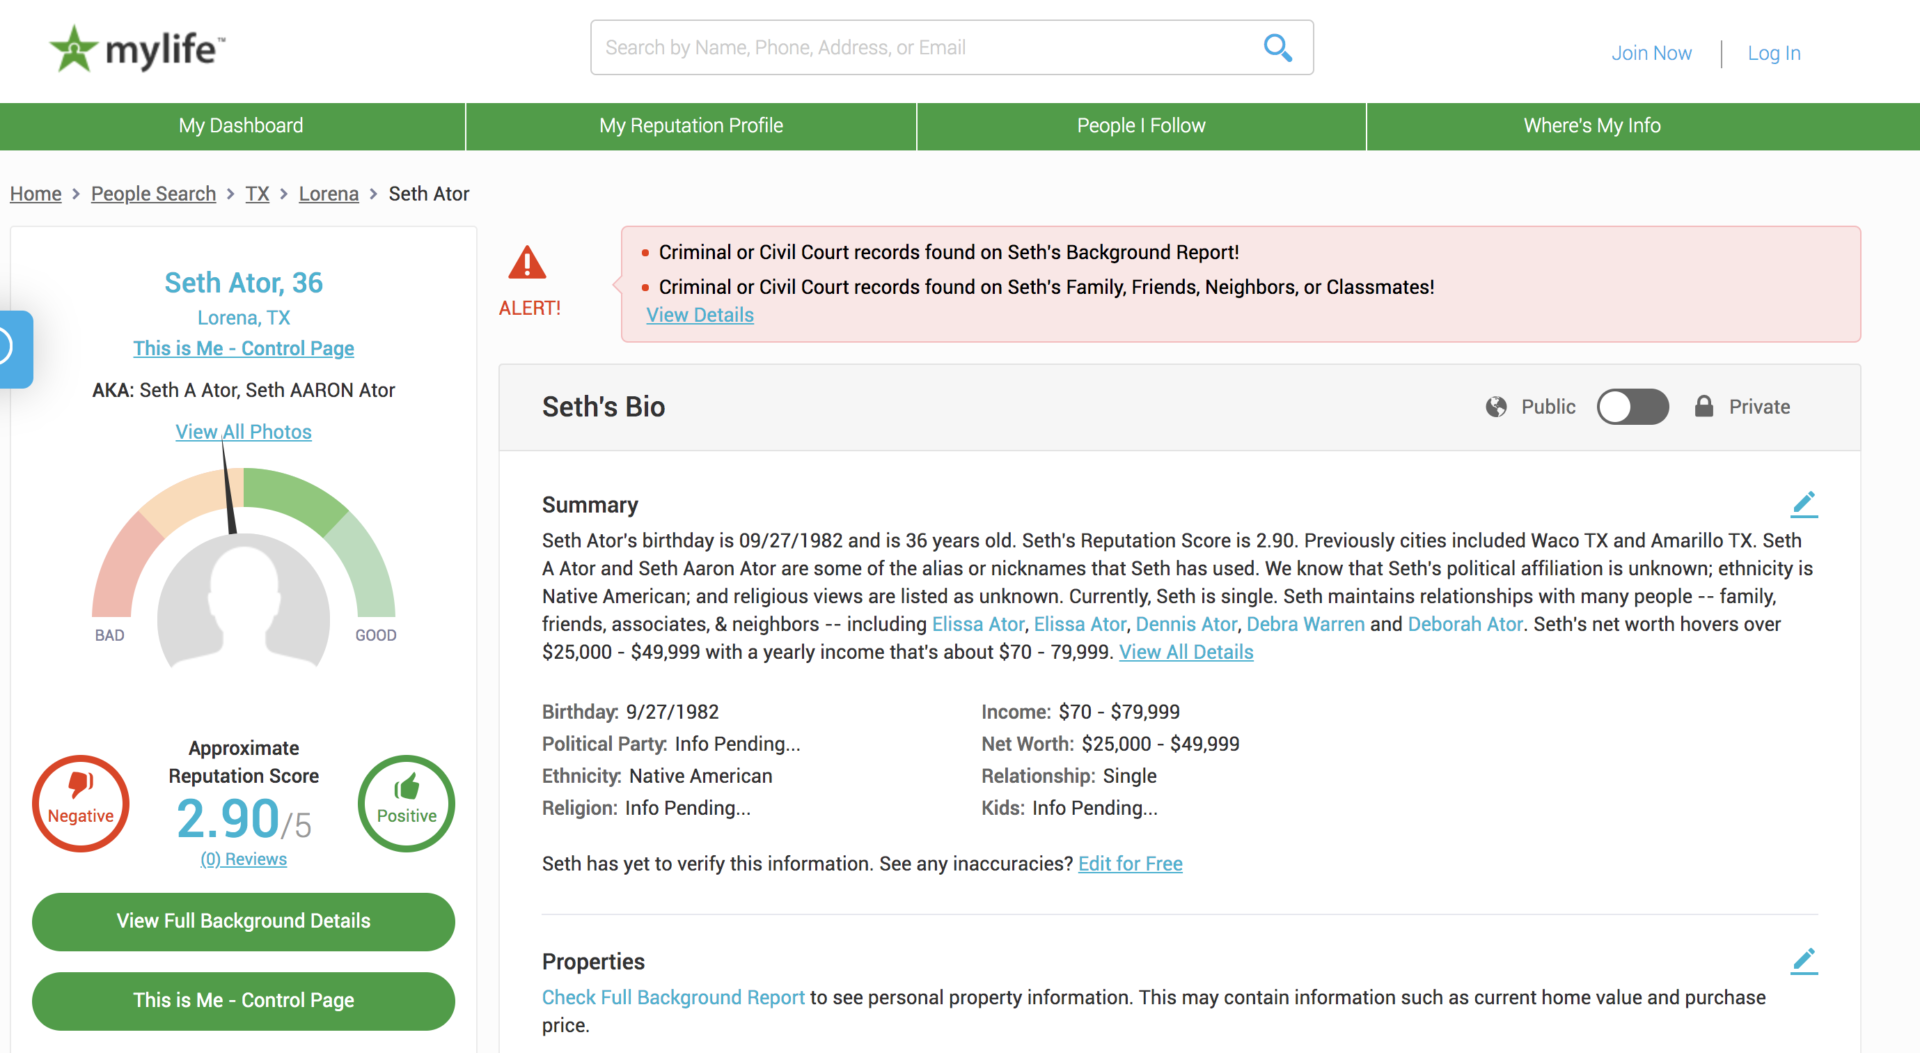Click the 'Seth Ator, 36' name heading
1920x1053 pixels.
tap(244, 283)
